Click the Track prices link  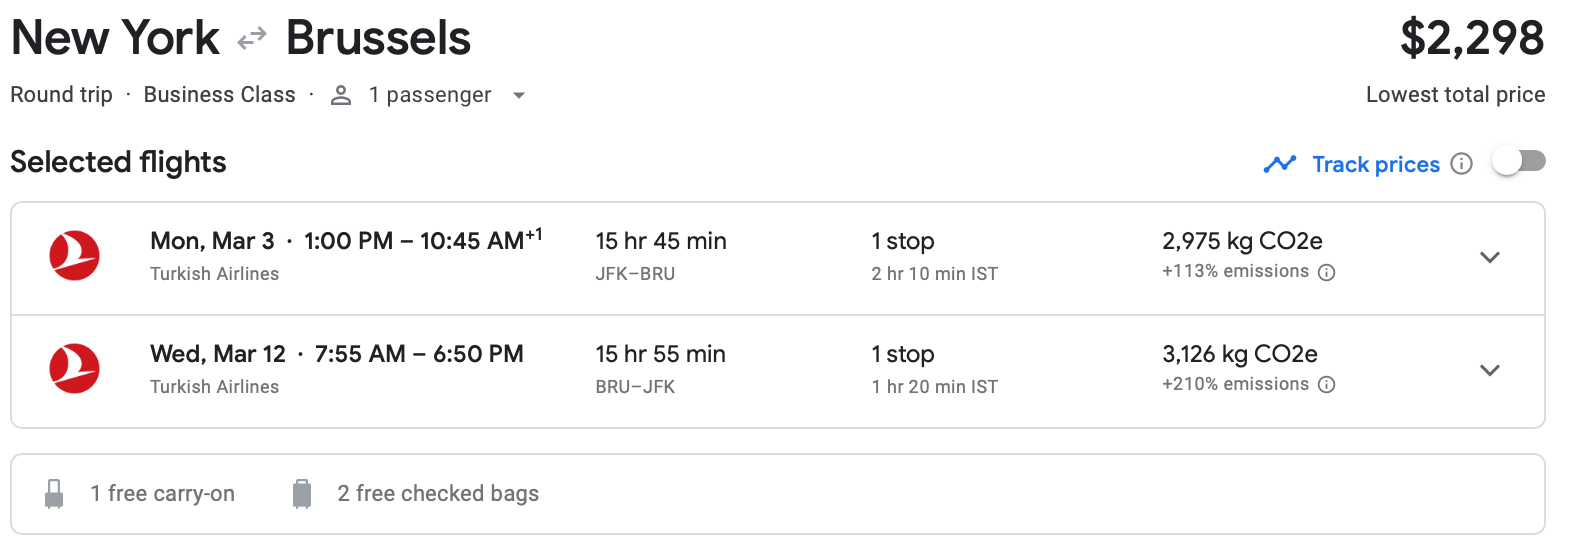coord(1375,164)
